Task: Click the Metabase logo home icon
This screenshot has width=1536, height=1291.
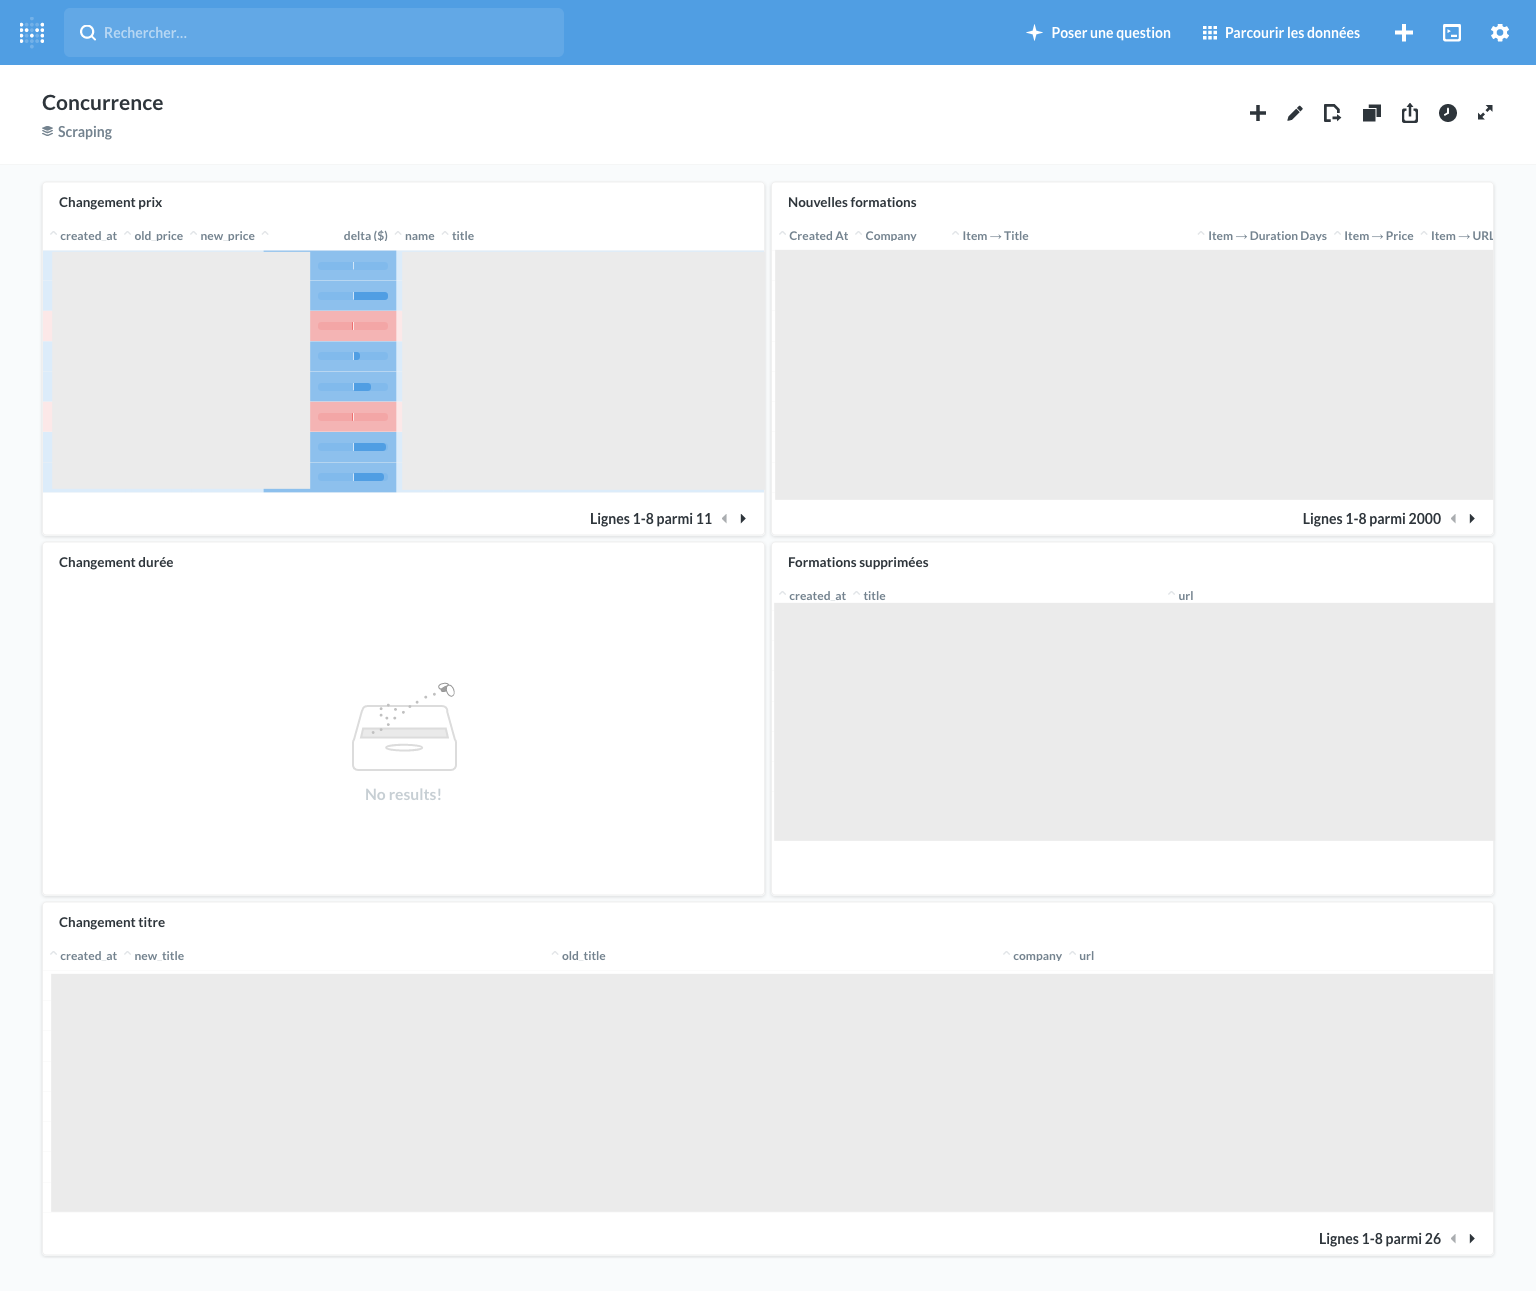Action: coord(32,33)
